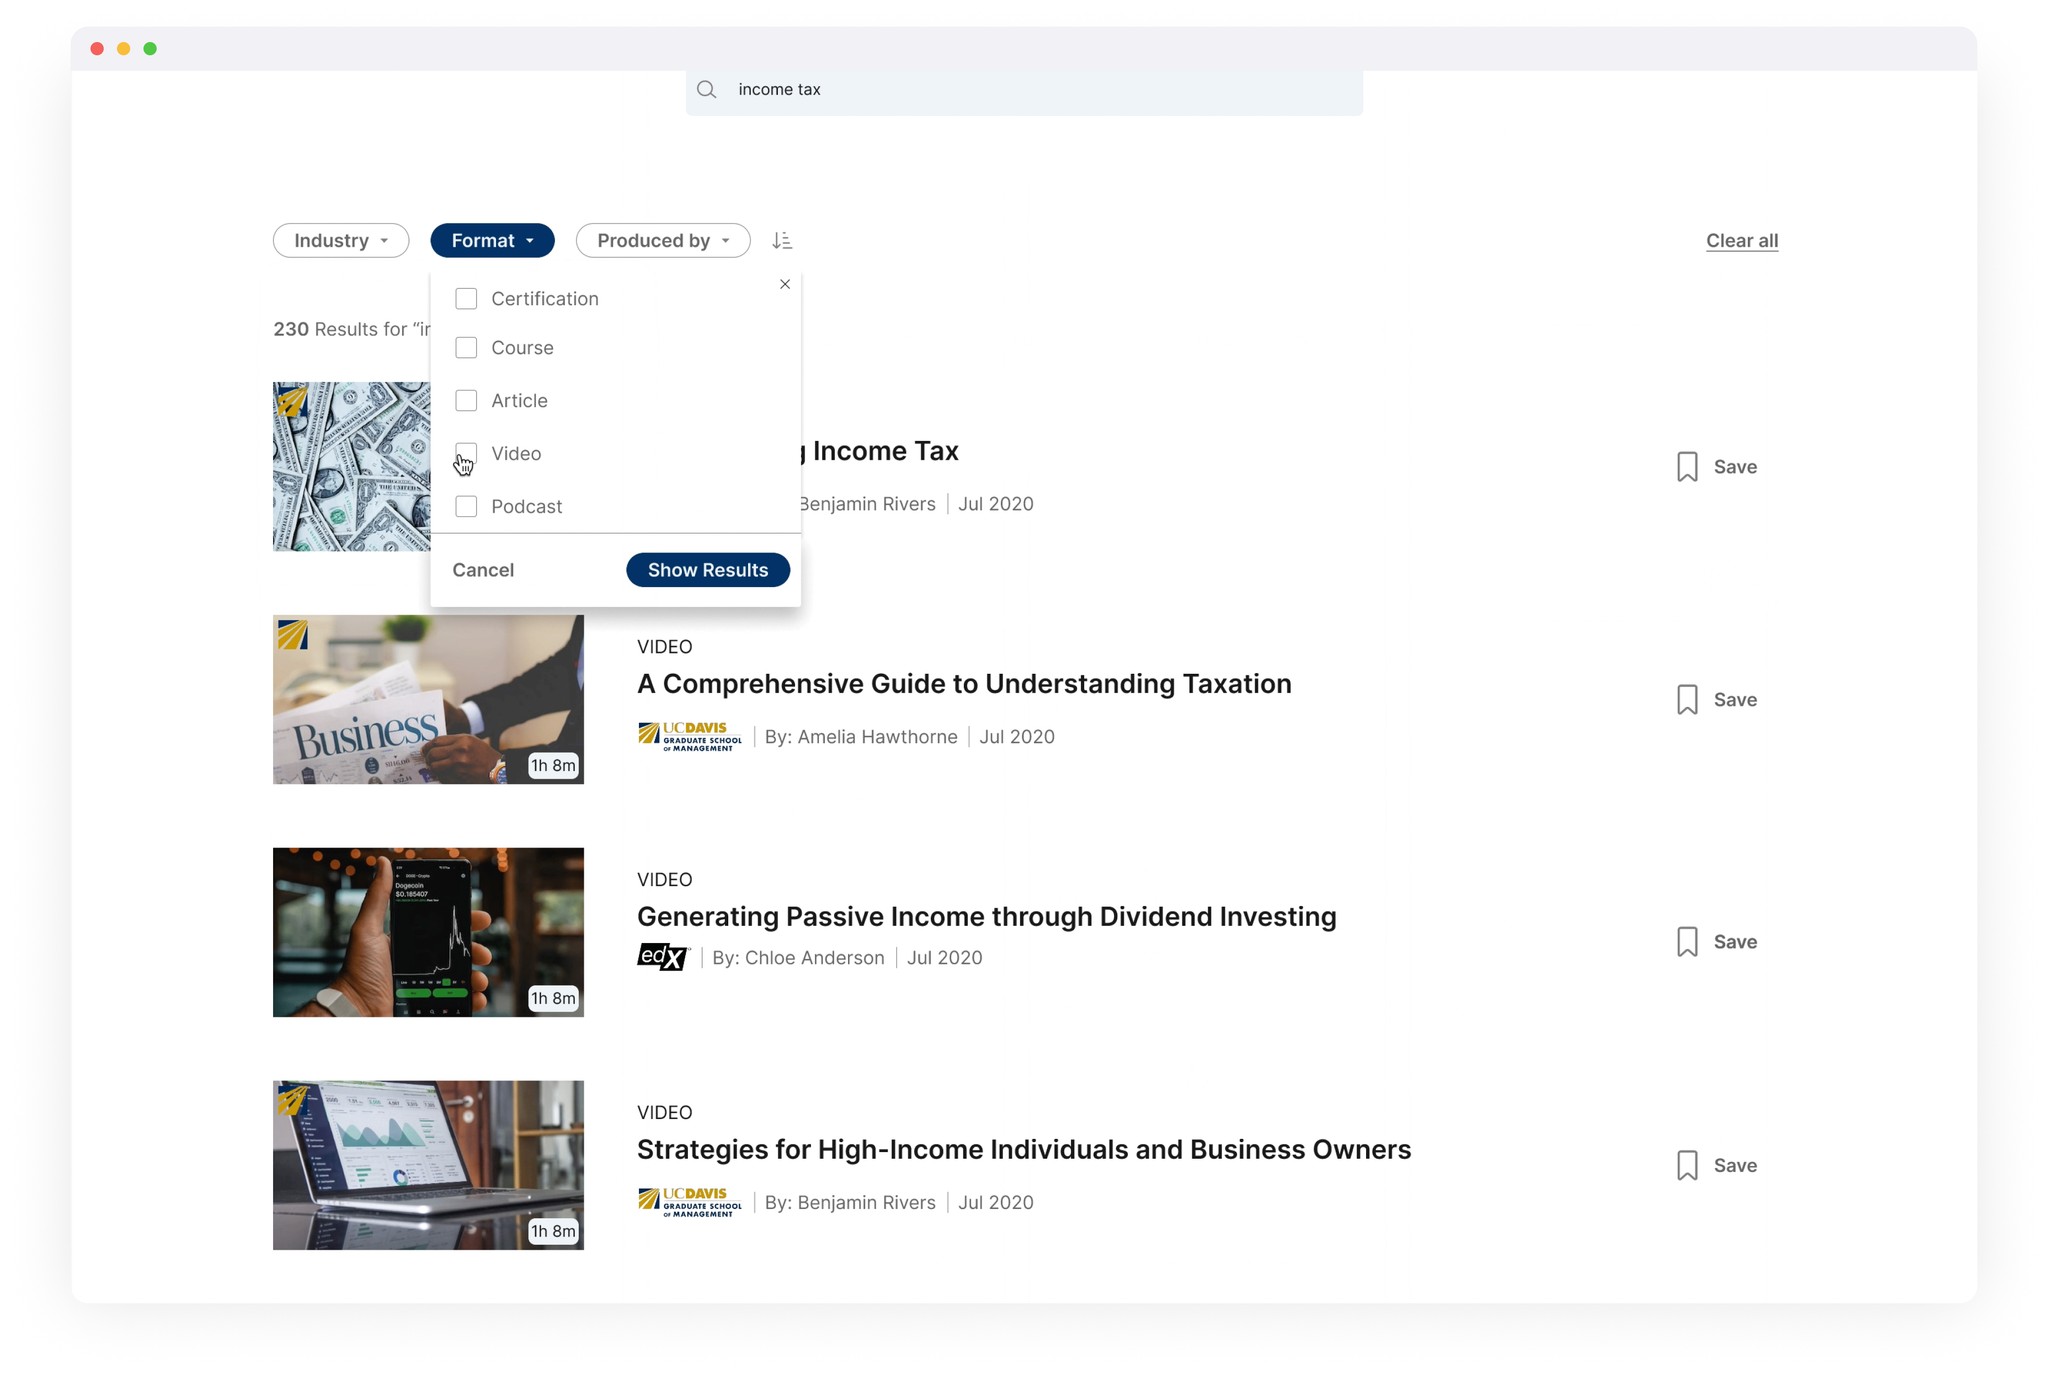Click UC Davis logo under Taxation guide
2048x1374 pixels.
(690, 736)
